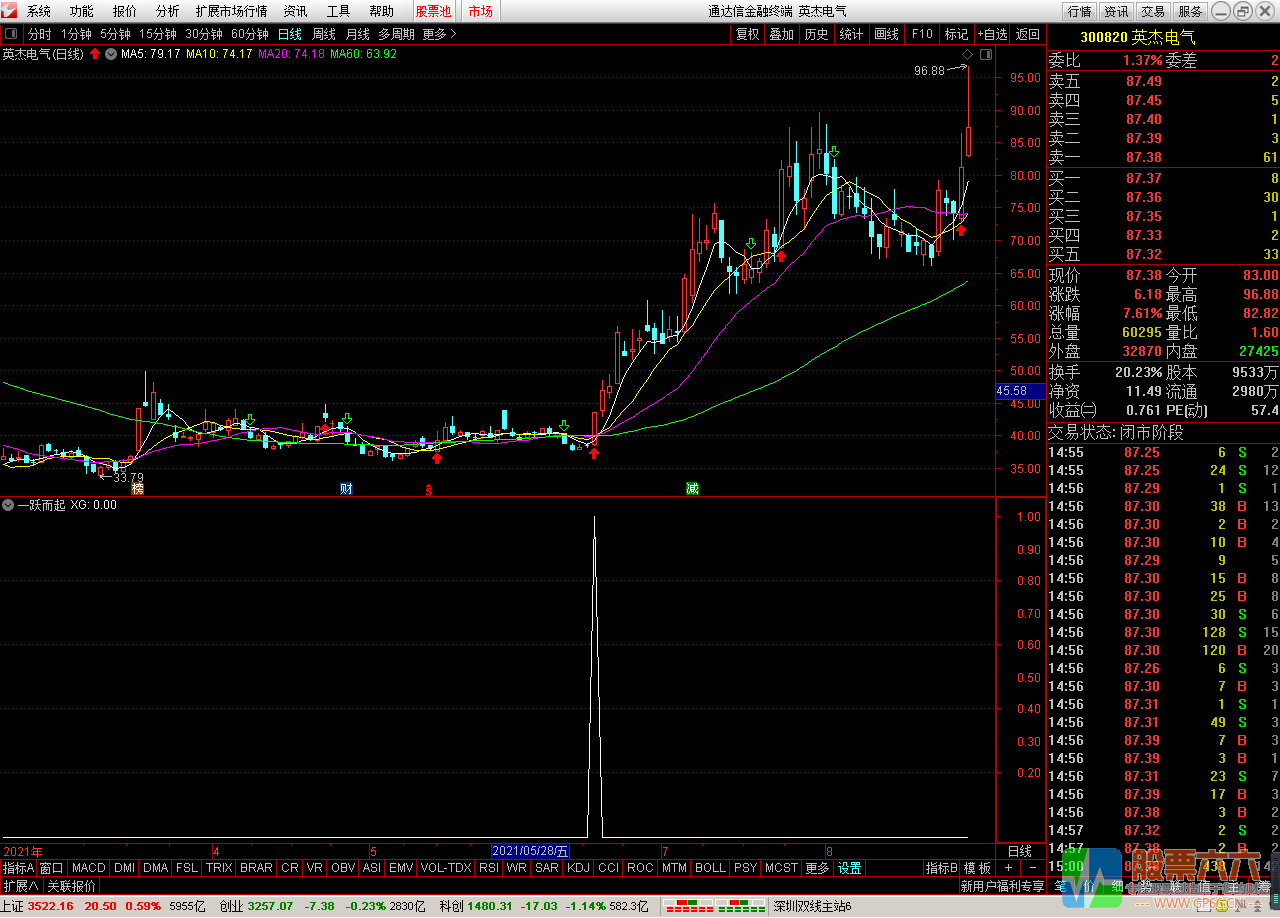Viewport: 1280px width, 918px height.
Task: Toggle the left side panel icon beside 分时
Action: coord(13,34)
